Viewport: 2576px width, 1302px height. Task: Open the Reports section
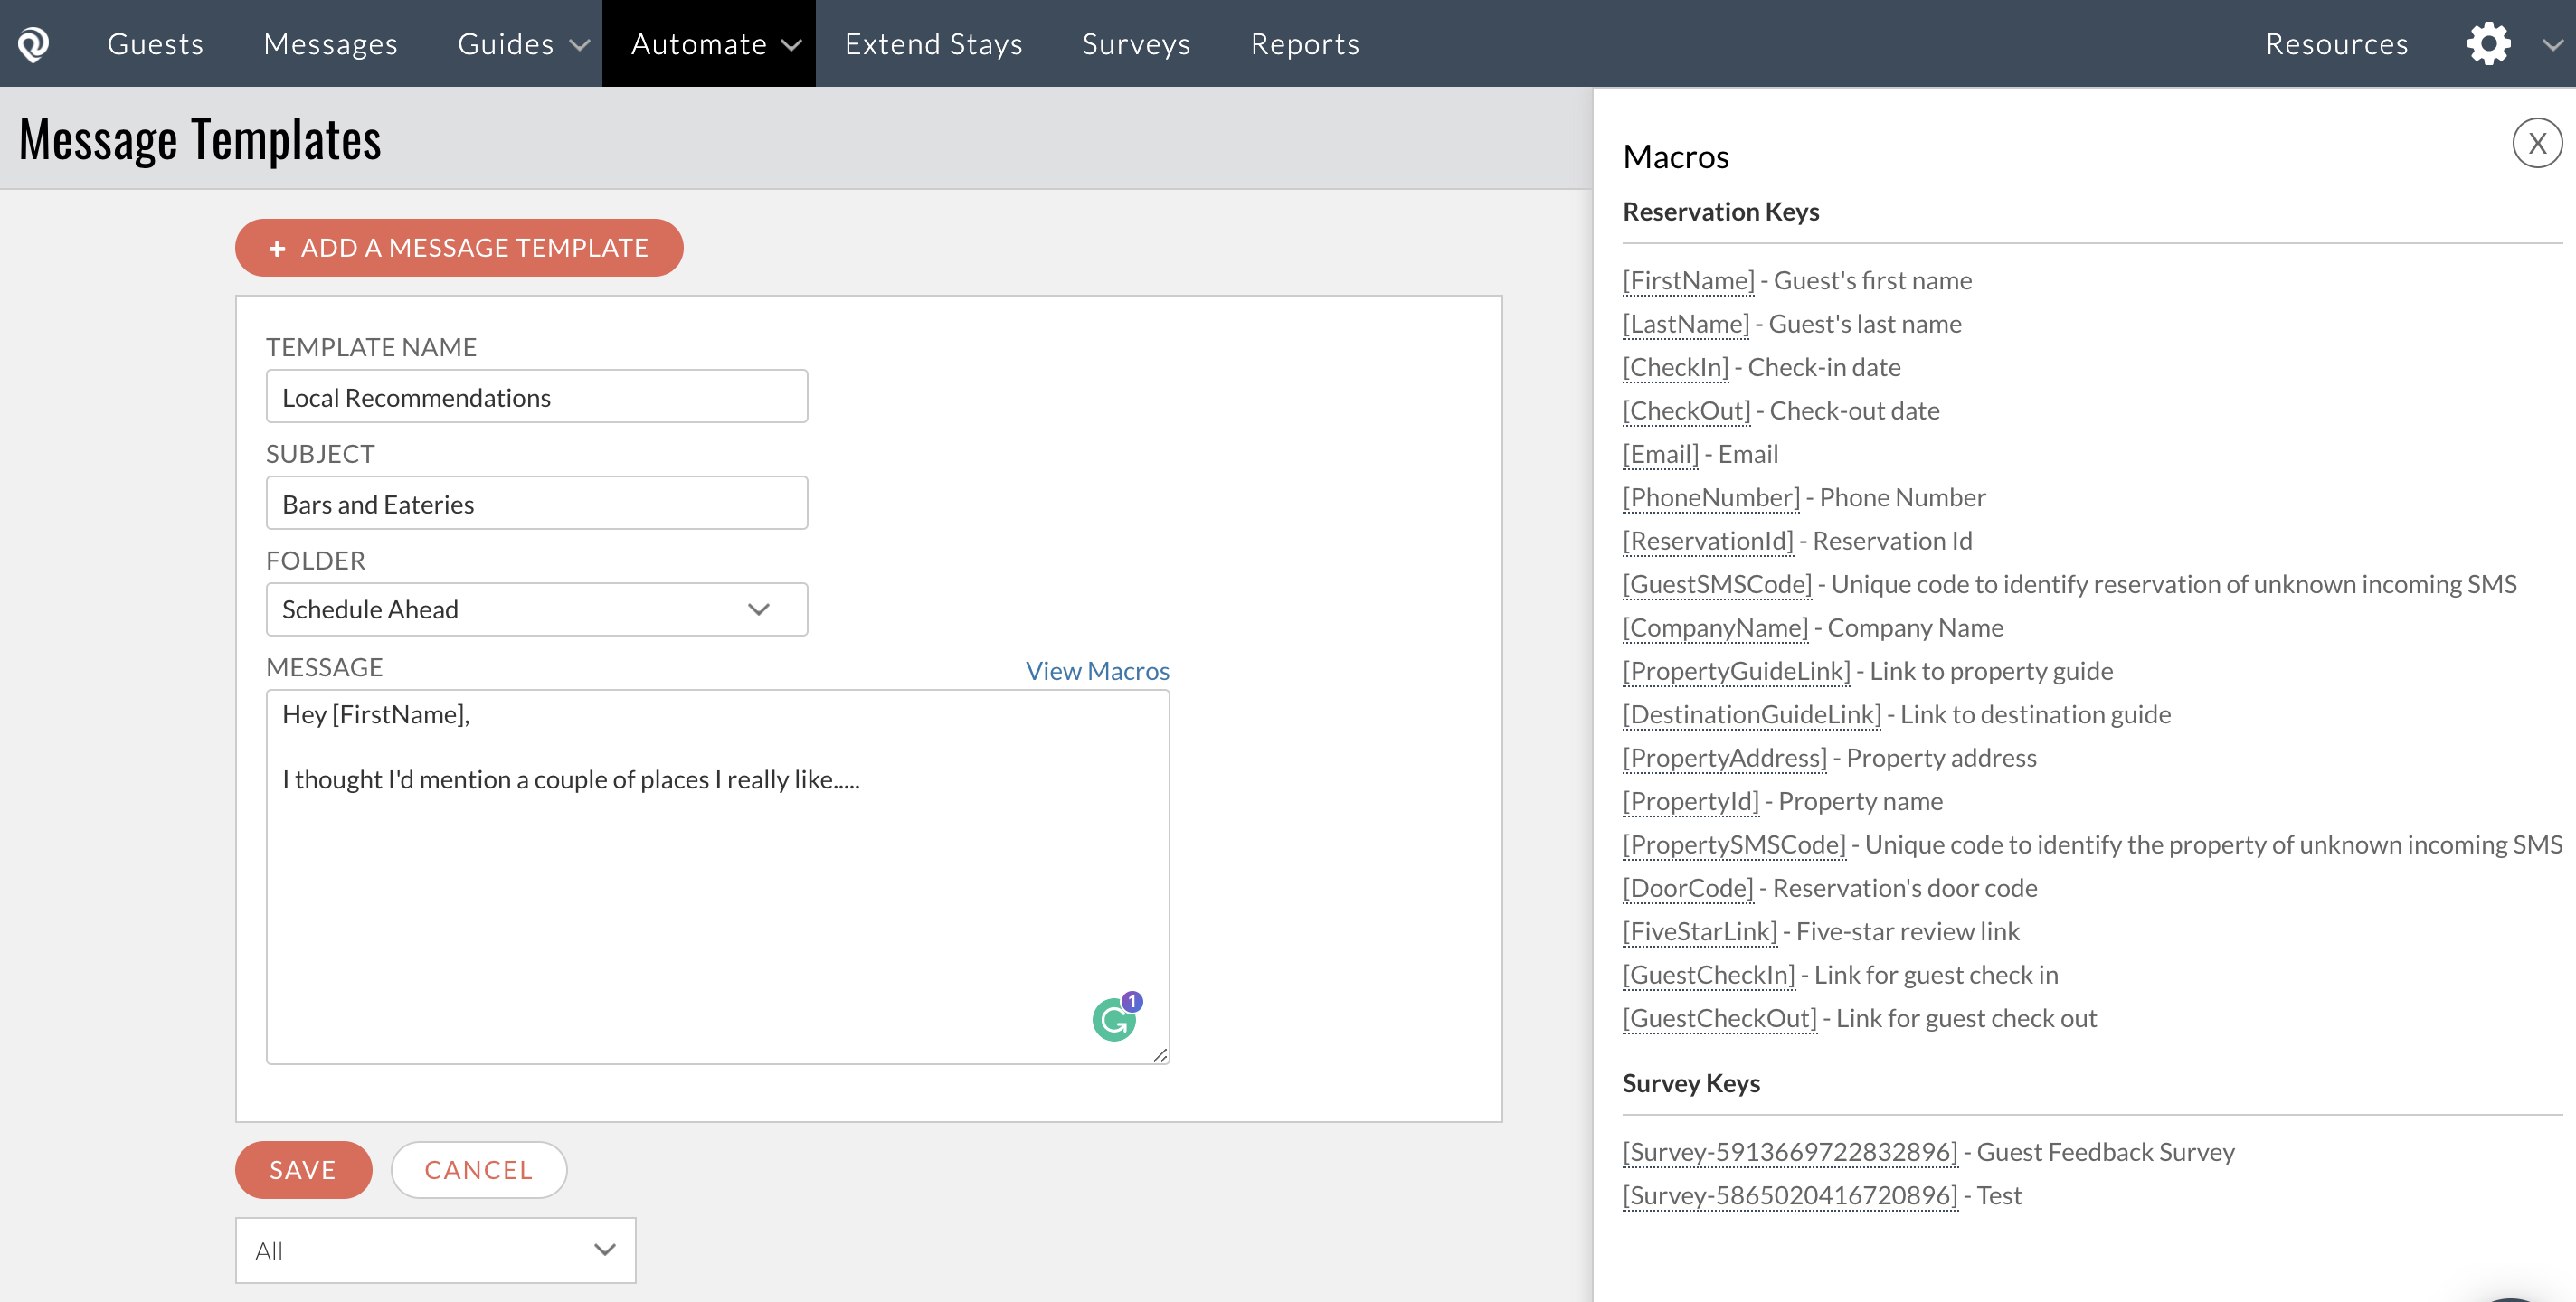tap(1305, 44)
